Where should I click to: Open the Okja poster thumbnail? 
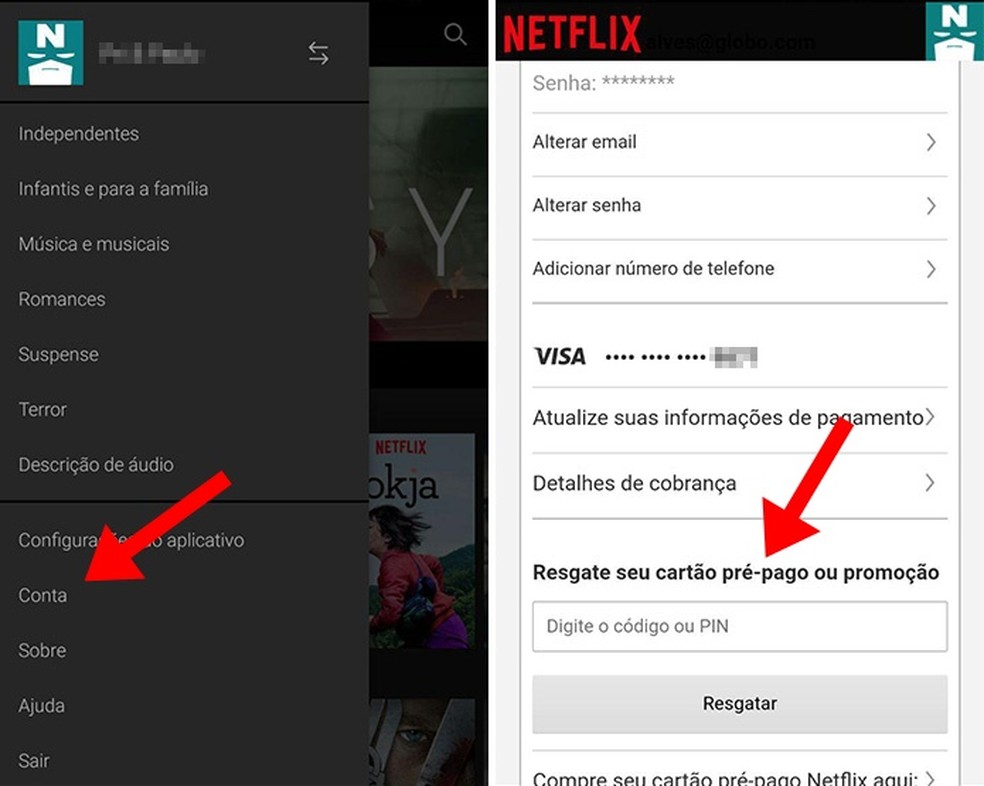(x=422, y=541)
